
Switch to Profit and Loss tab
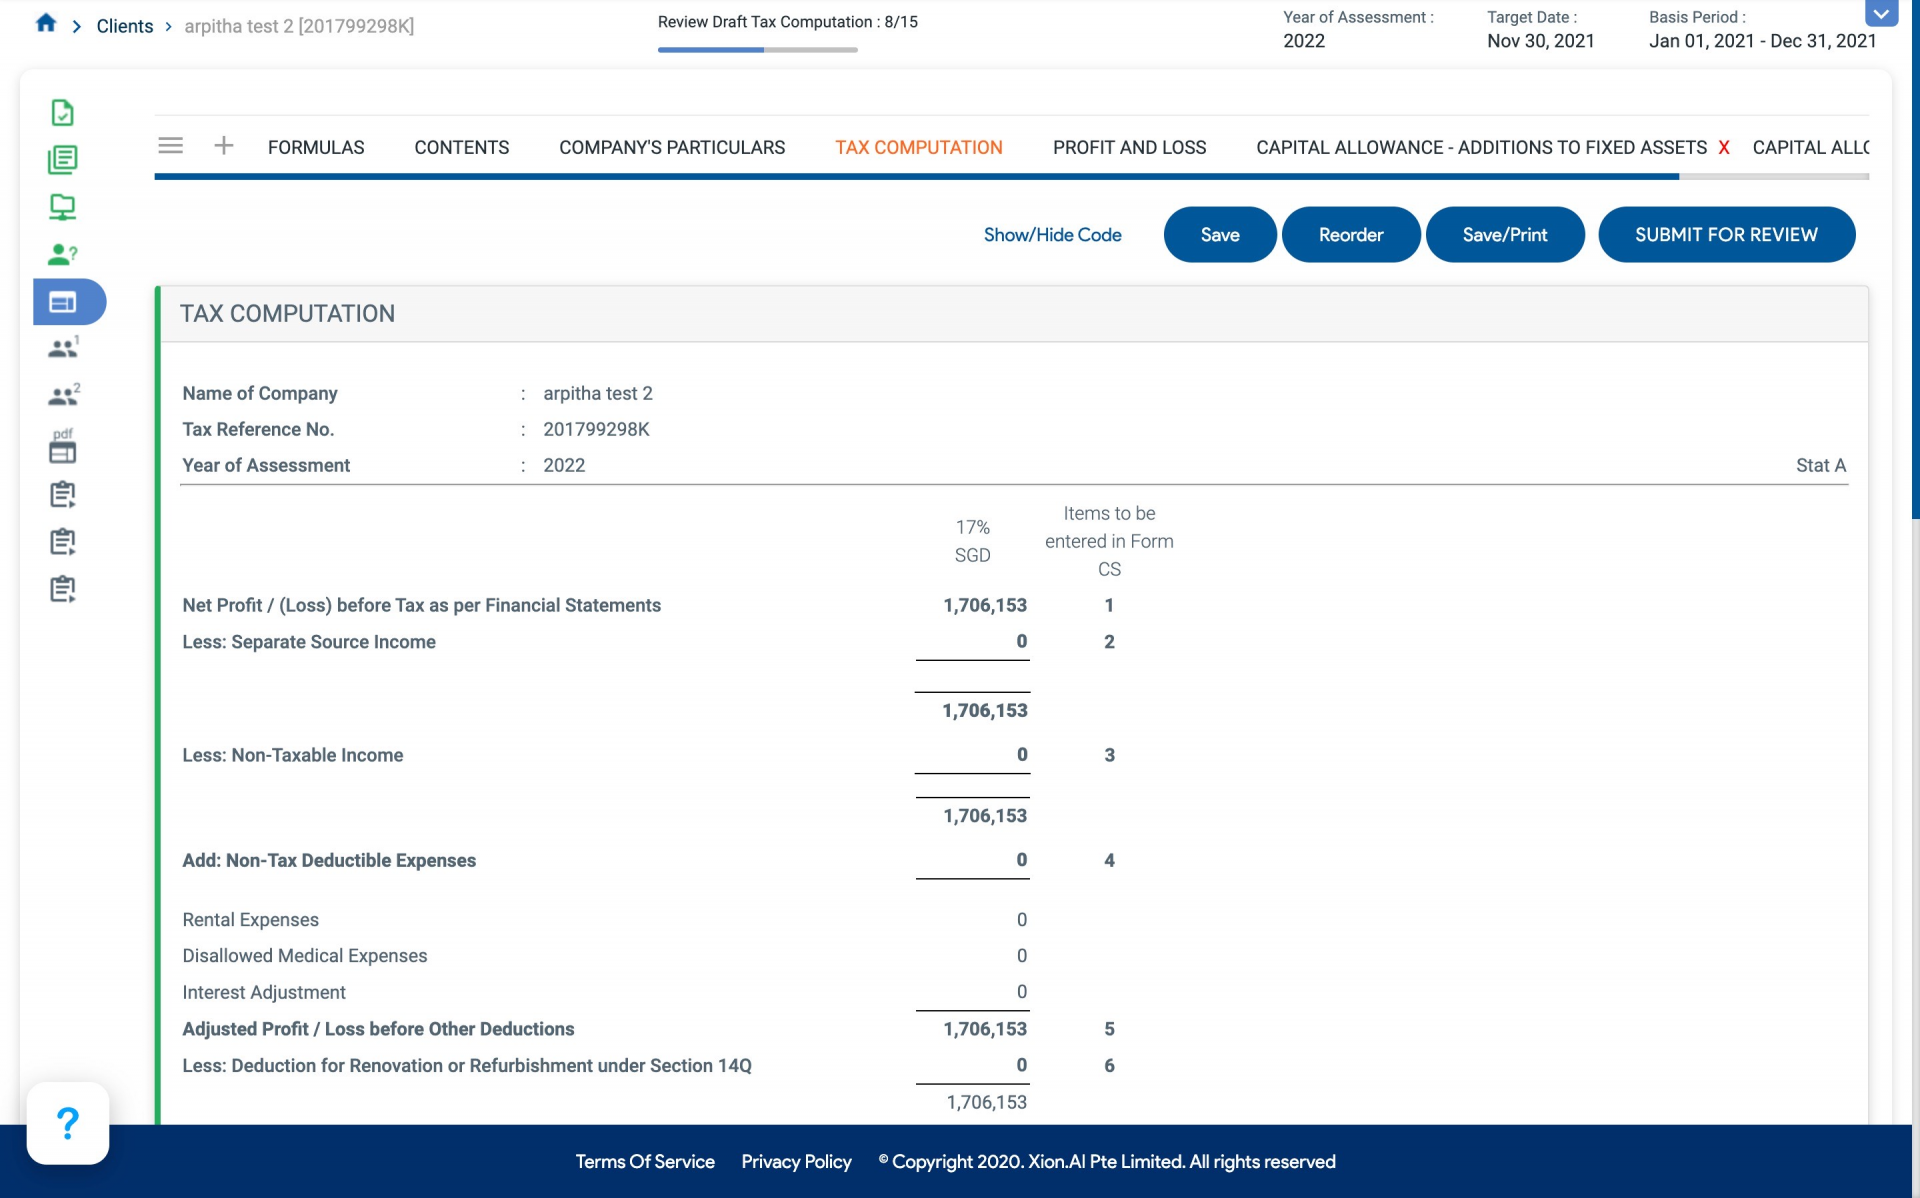coord(1129,148)
